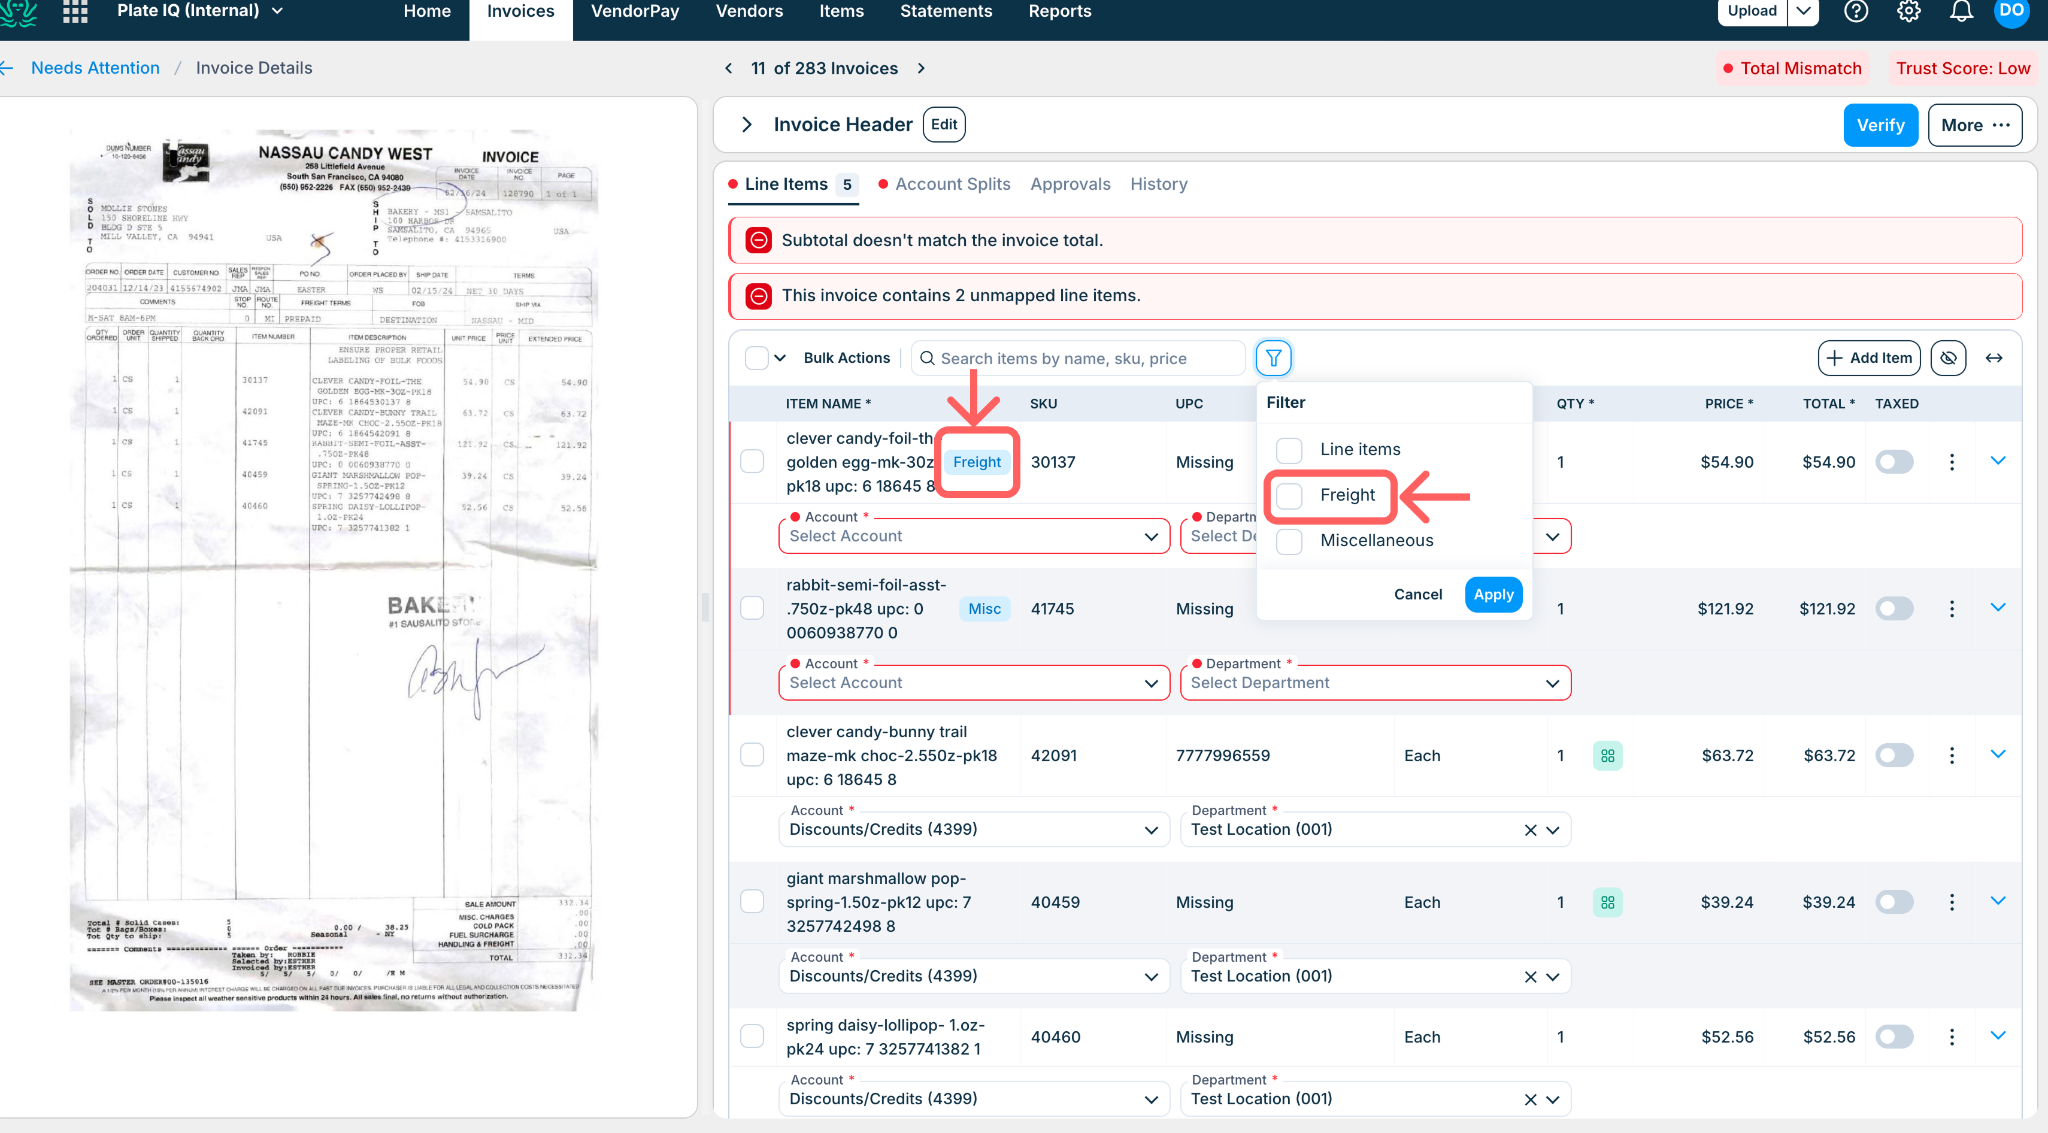Viewport: 2048px width, 1133px height.
Task: Select the golden egg SKU 30137 row checkbox
Action: point(752,462)
